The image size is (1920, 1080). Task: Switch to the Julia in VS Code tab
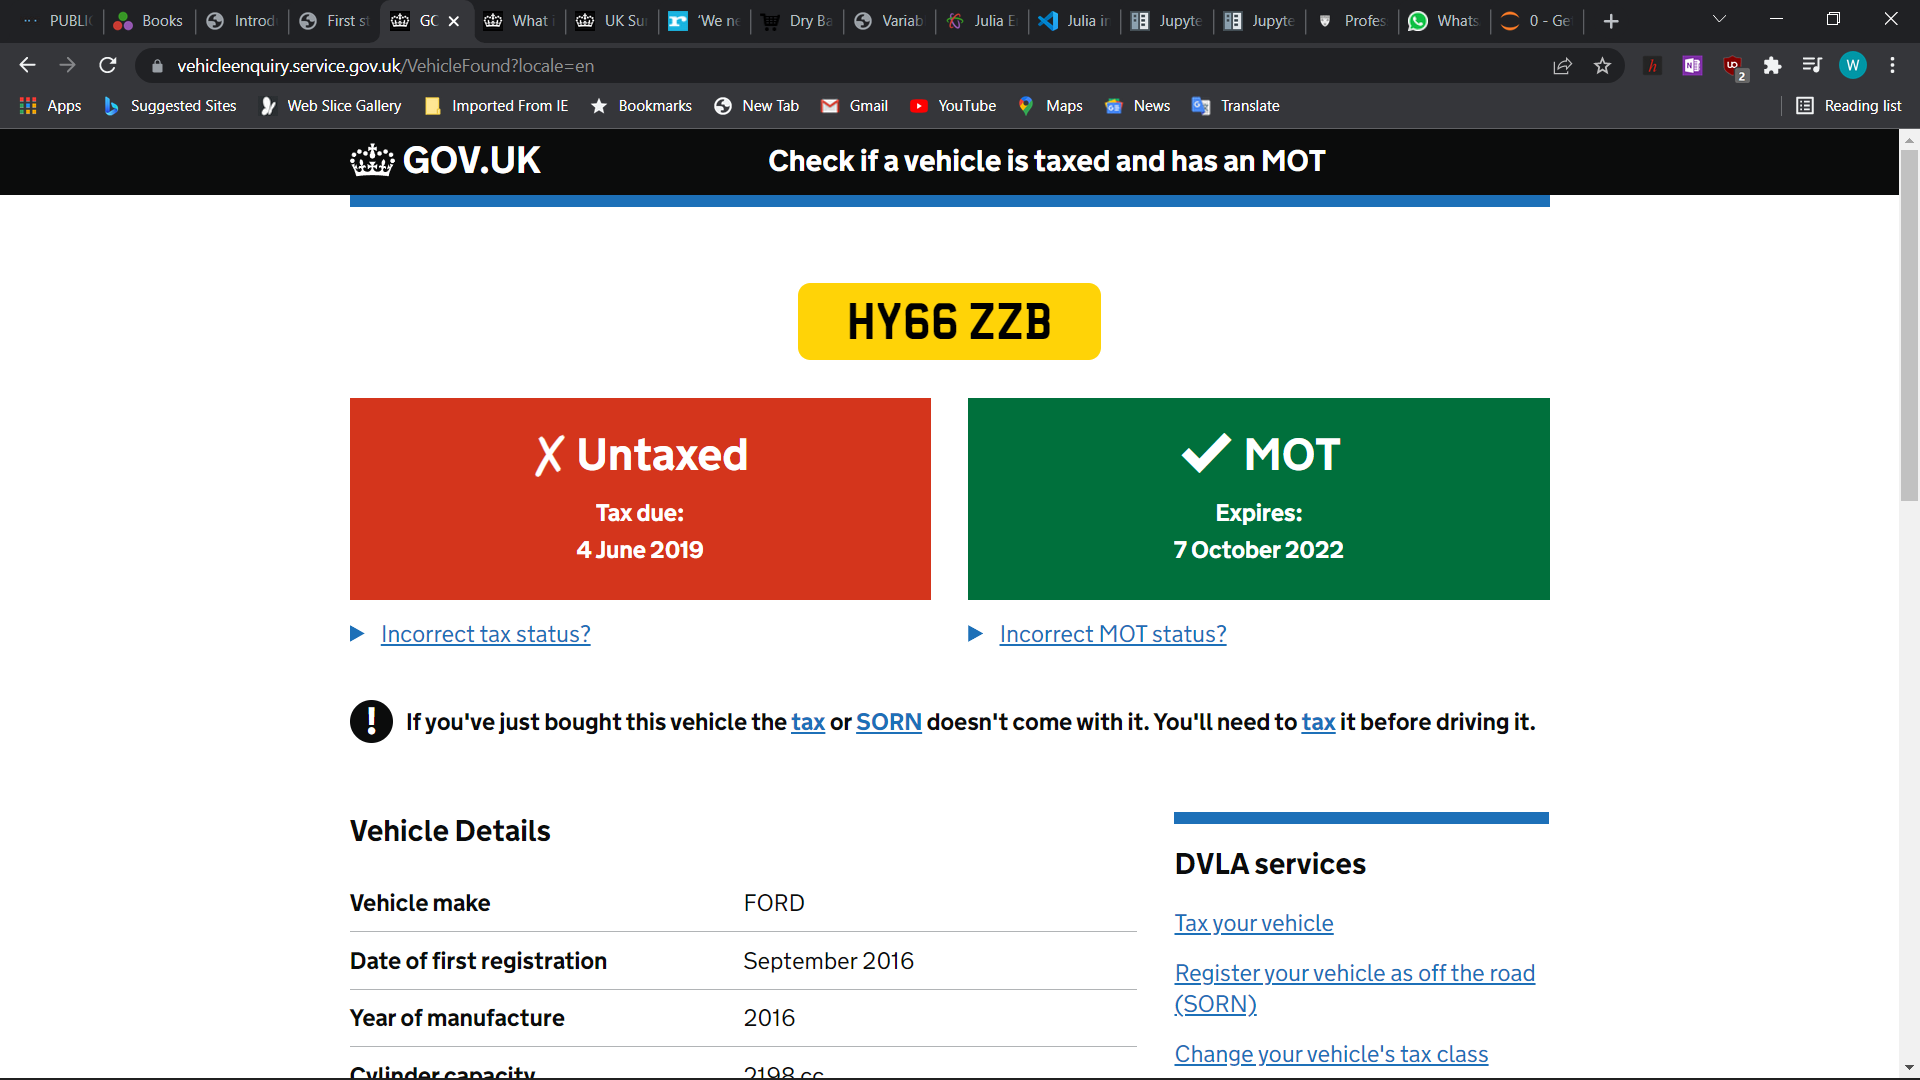pyautogui.click(x=1075, y=21)
